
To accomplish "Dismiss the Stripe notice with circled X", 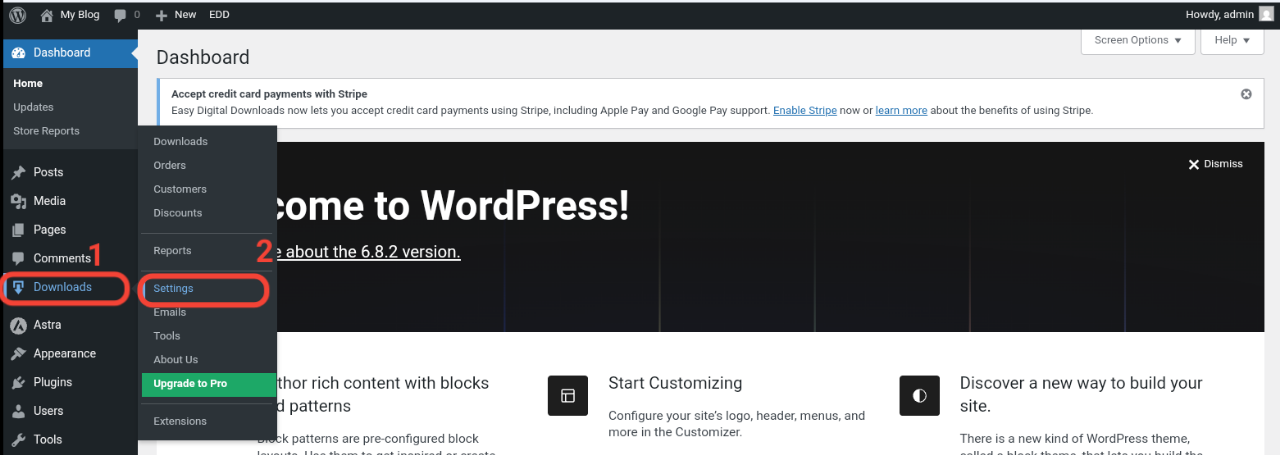I will 1246,94.
